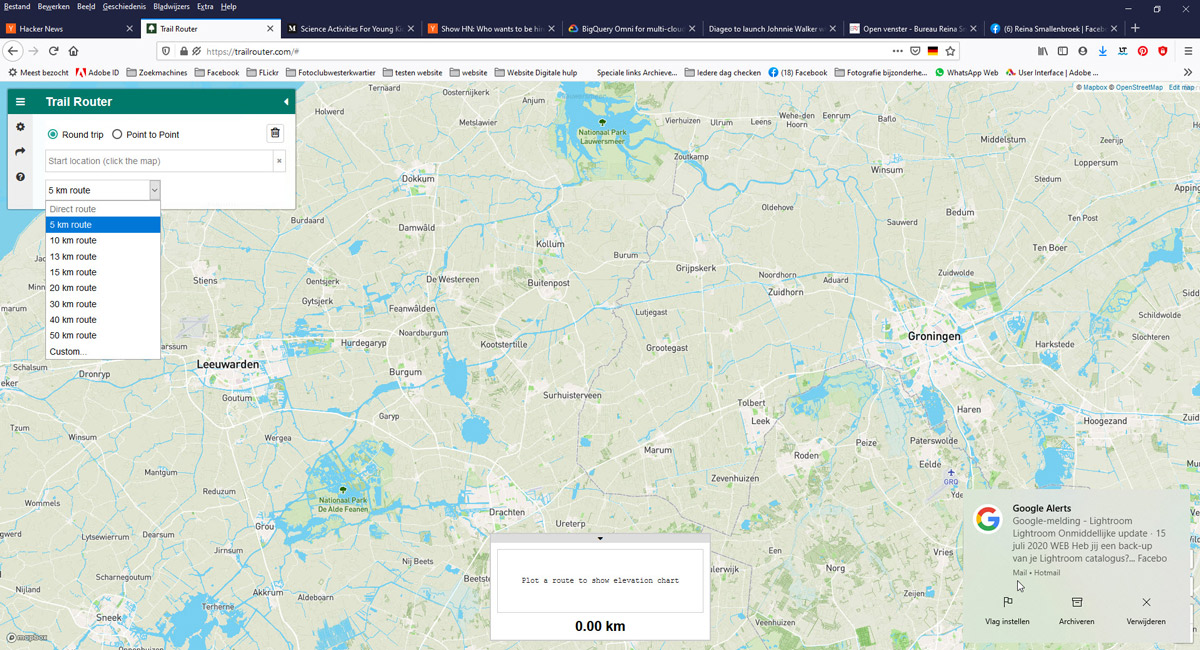
Task: Open the Firefox application menu
Action: coord(1187,51)
